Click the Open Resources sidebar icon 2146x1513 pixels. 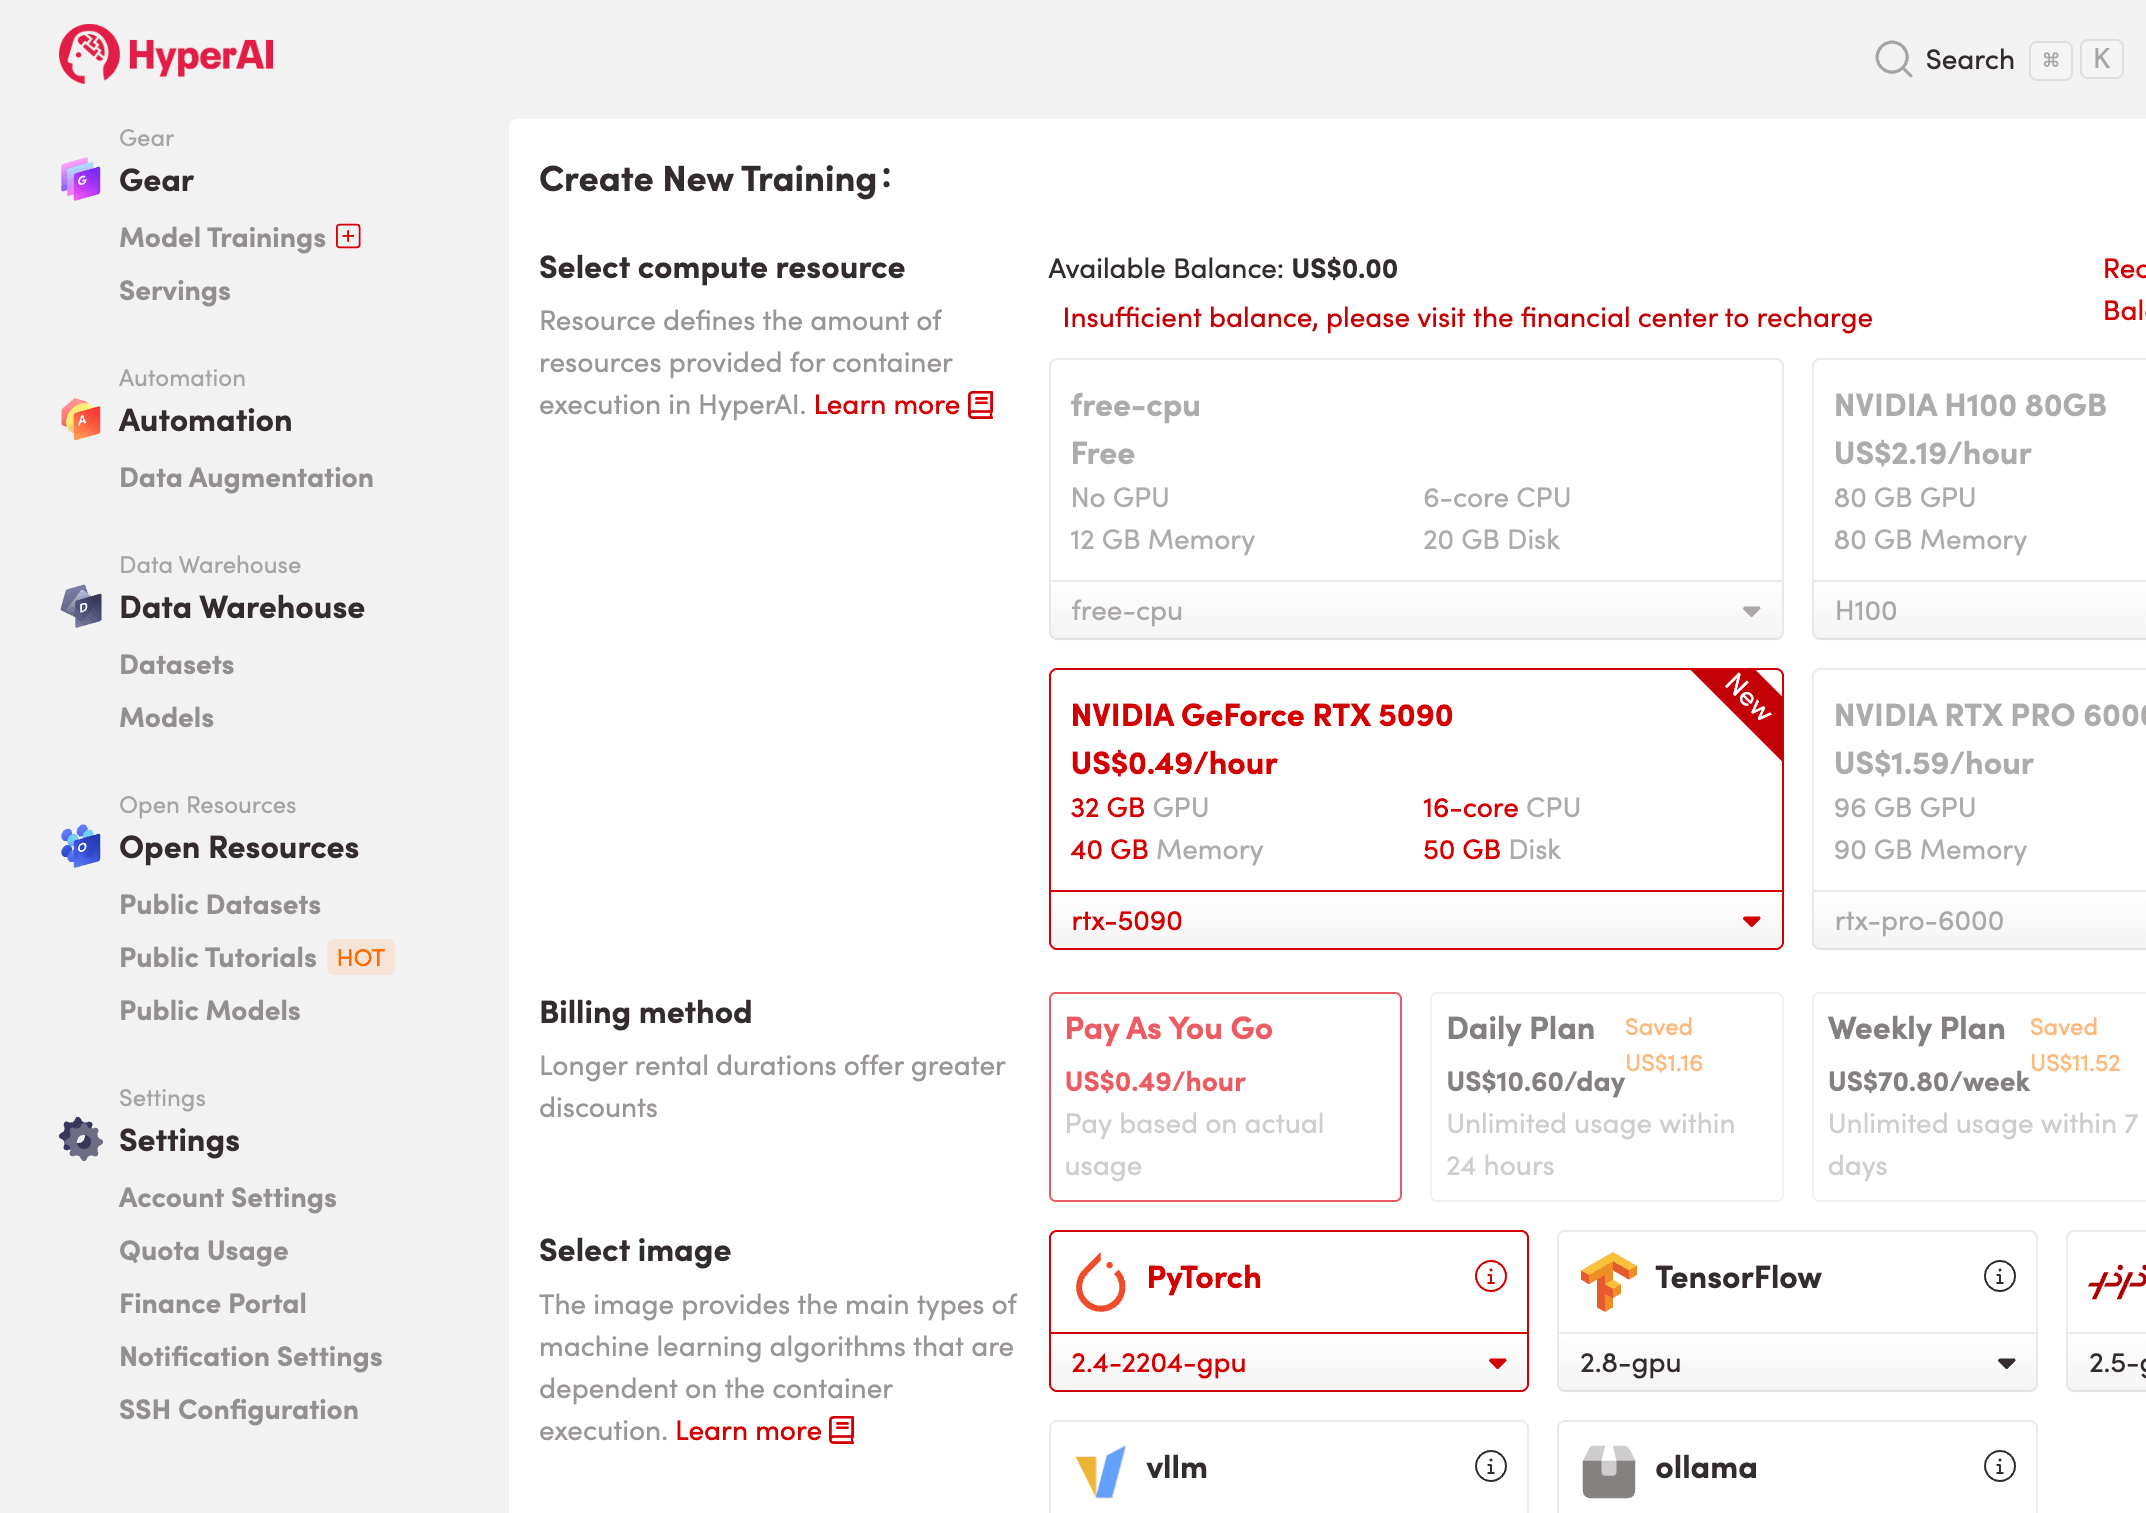click(x=80, y=847)
